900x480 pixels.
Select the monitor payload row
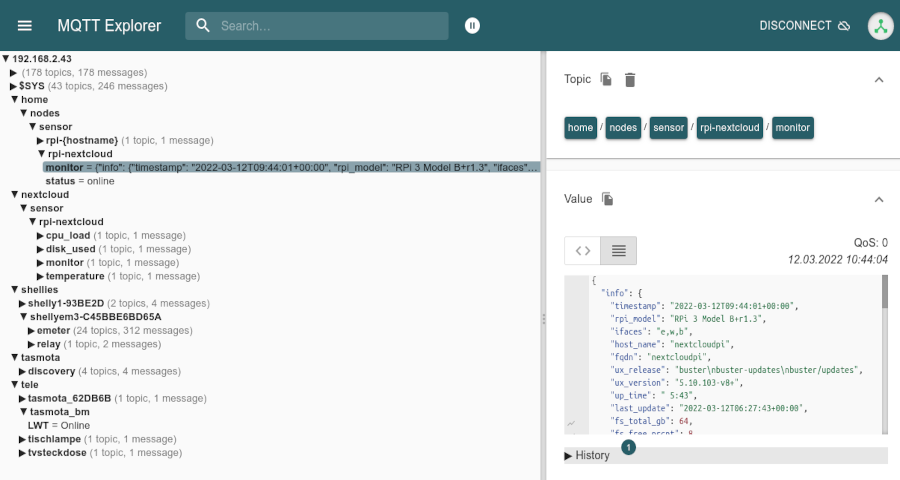tap(292, 167)
